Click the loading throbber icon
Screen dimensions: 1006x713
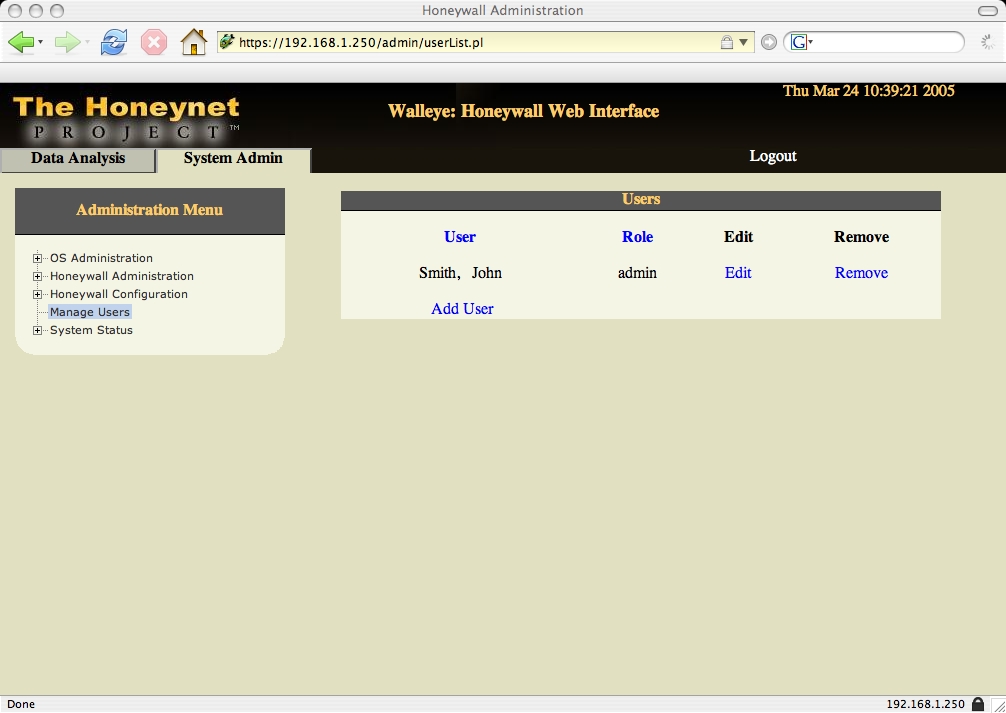[988, 42]
